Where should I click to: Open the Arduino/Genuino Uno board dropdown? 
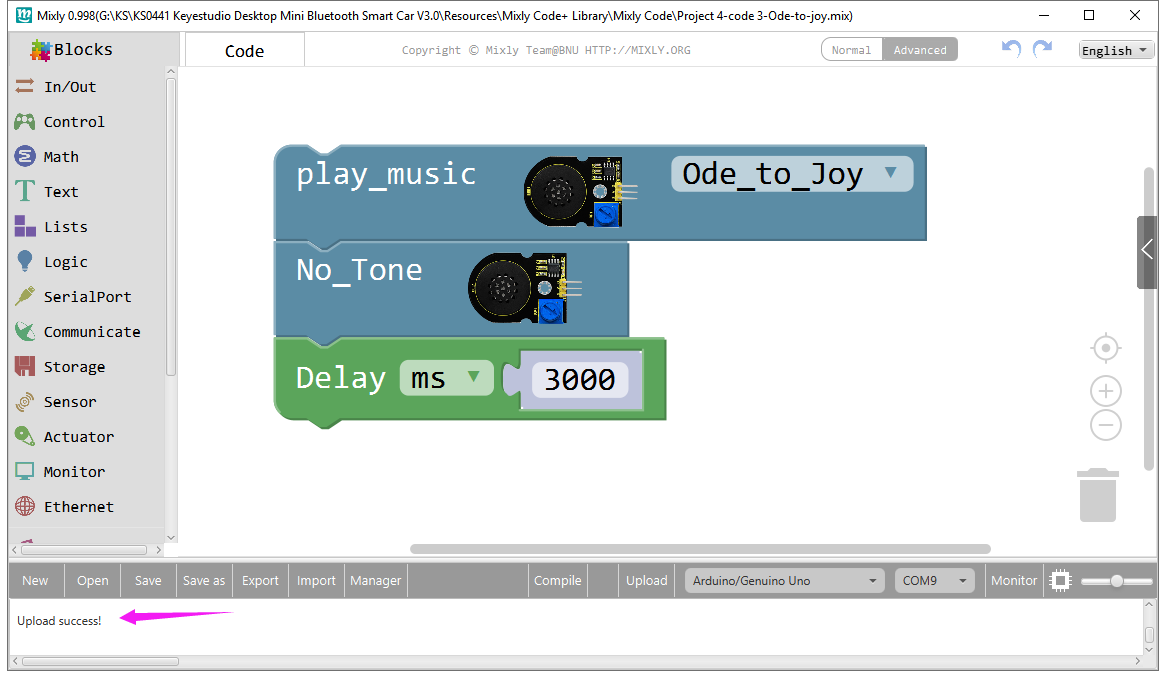pyautogui.click(x=785, y=581)
